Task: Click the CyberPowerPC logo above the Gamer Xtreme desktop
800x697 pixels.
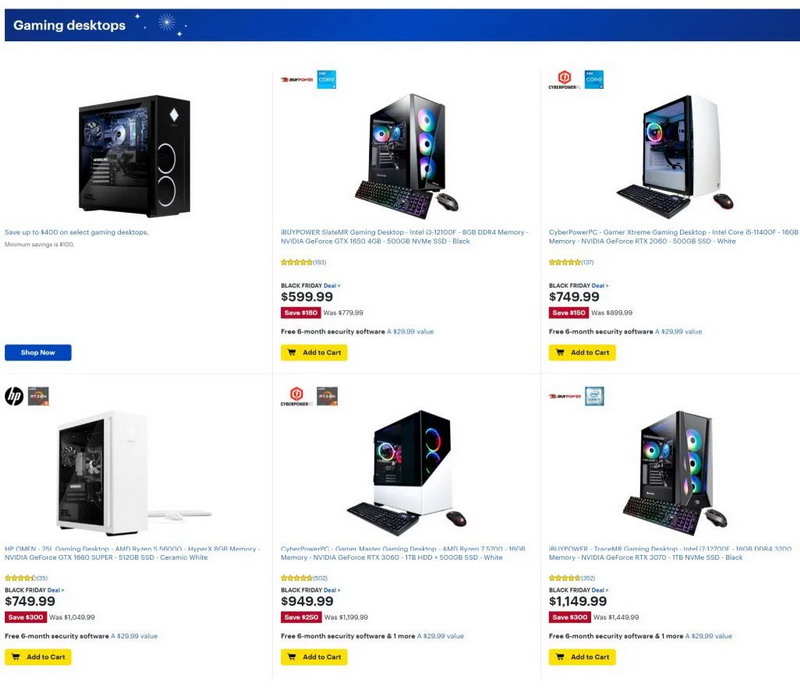Action: point(564,80)
